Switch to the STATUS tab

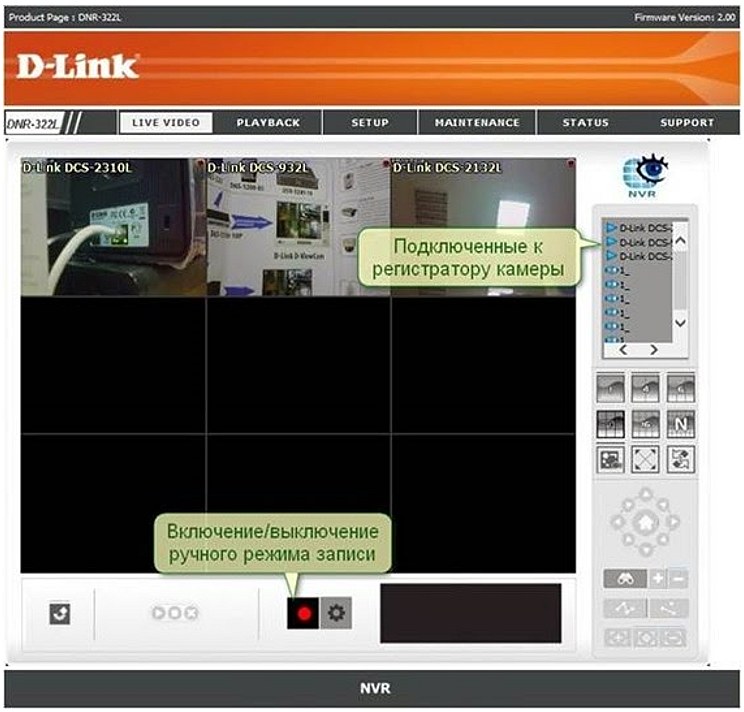coord(585,123)
